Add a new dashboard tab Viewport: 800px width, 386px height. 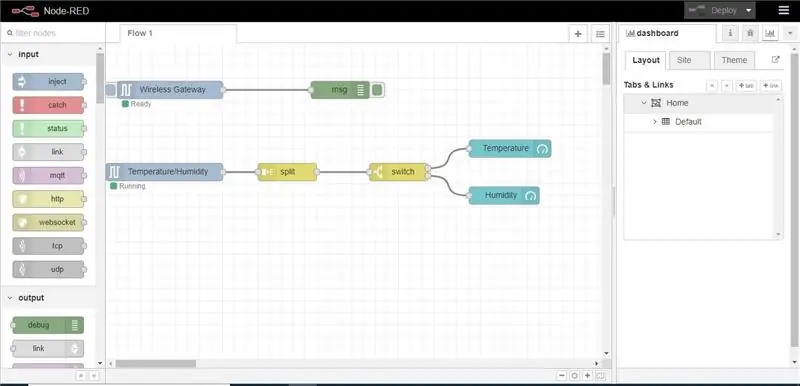[746, 86]
